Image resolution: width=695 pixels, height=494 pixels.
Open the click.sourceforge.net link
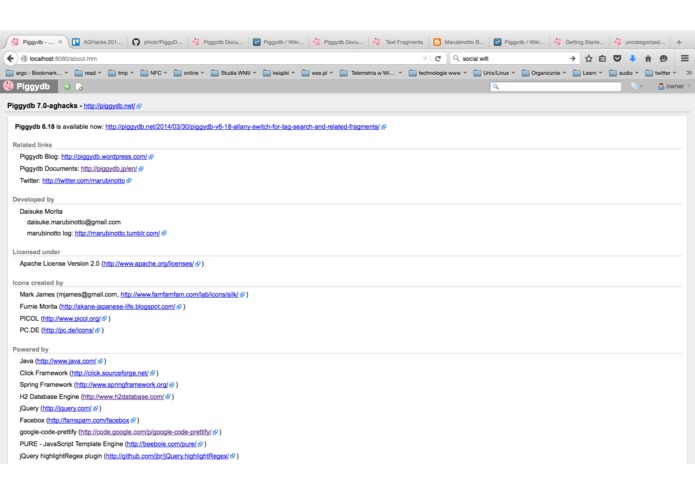(110, 373)
